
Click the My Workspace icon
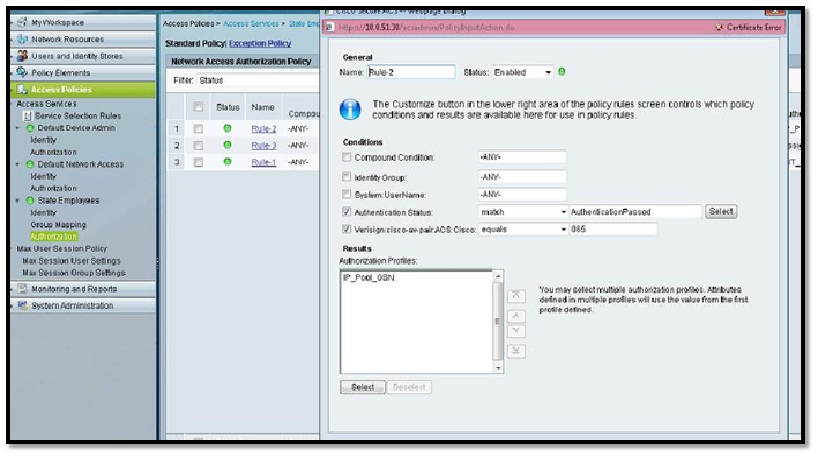pos(22,22)
